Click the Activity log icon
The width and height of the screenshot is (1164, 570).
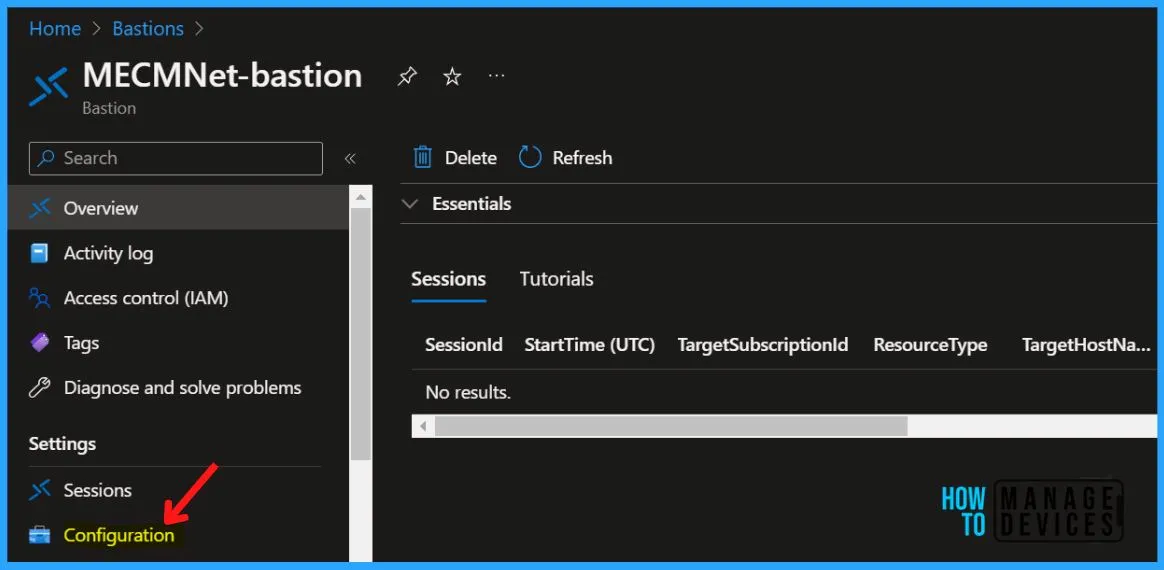point(39,253)
